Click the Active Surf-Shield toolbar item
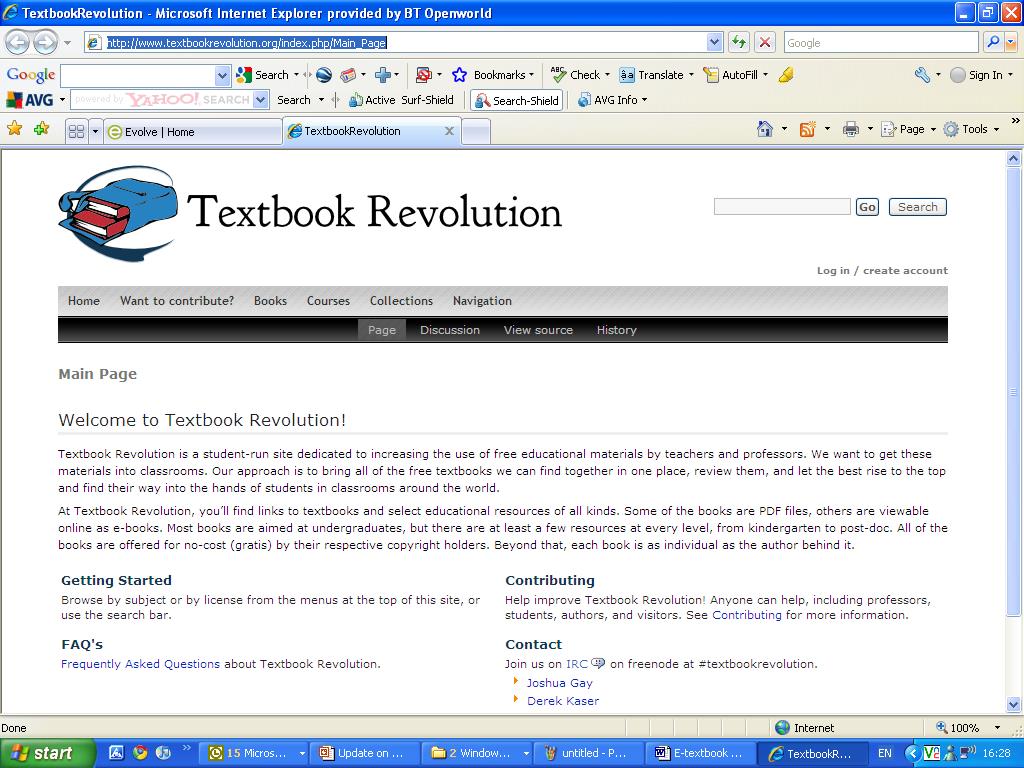Image resolution: width=1024 pixels, height=768 pixels. pyautogui.click(x=401, y=100)
